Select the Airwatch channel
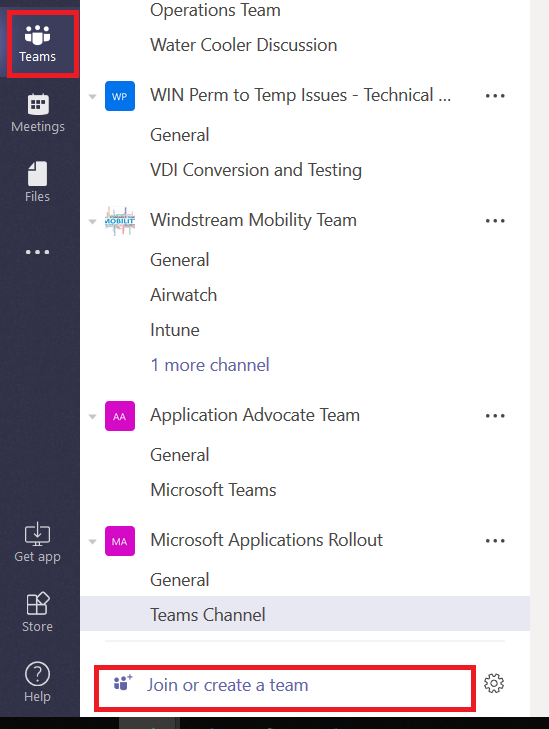Image resolution: width=549 pixels, height=729 pixels. [184, 295]
